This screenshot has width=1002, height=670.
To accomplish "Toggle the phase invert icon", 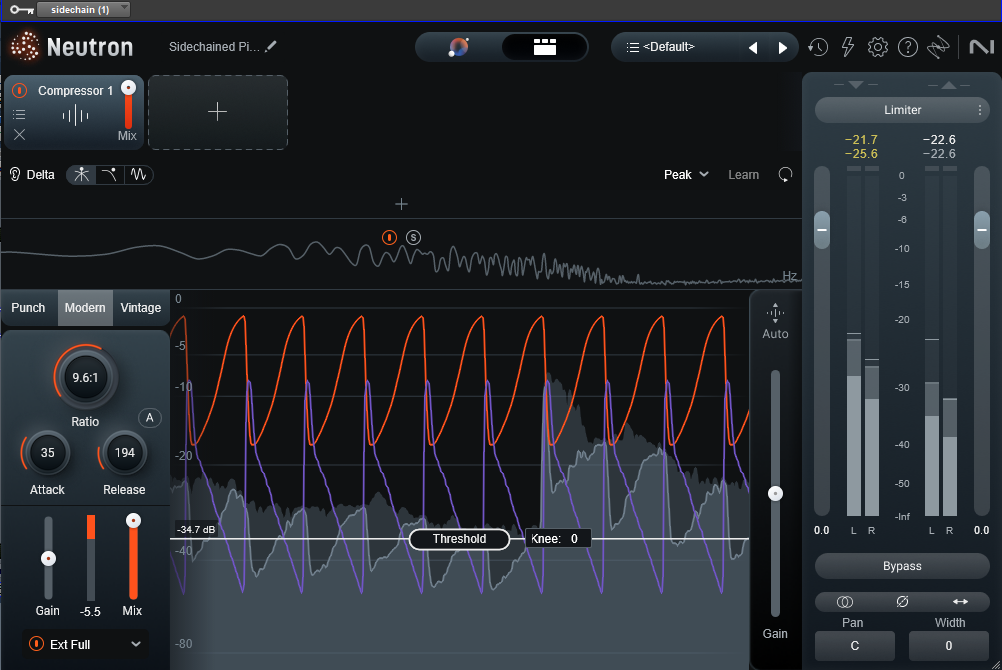I will coord(902,602).
